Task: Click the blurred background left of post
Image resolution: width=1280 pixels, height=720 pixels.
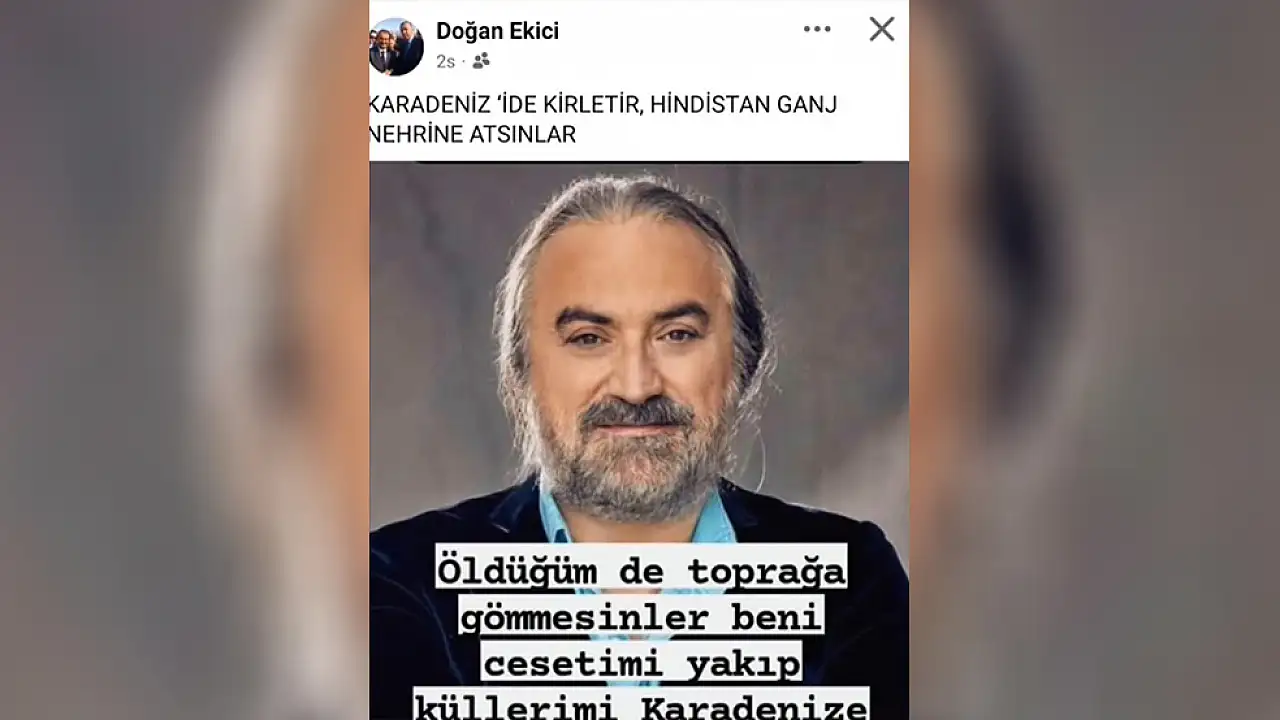Action: 184,360
